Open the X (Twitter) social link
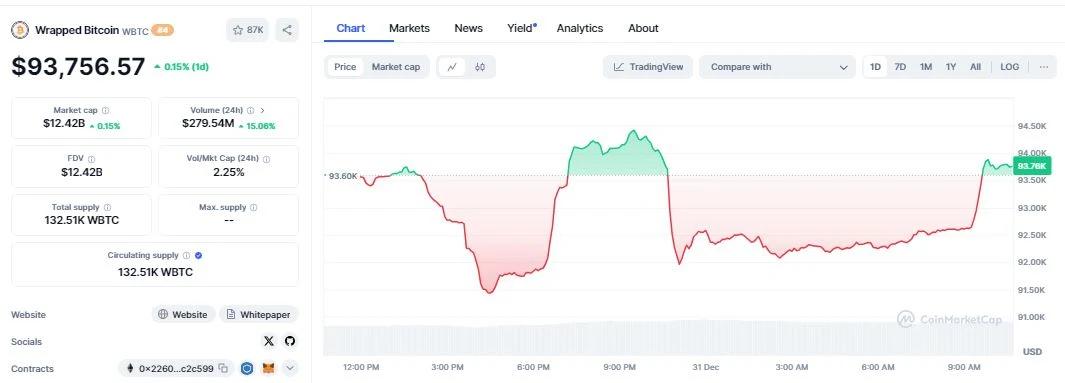Screen dimensions: 1065x383 click(268, 342)
